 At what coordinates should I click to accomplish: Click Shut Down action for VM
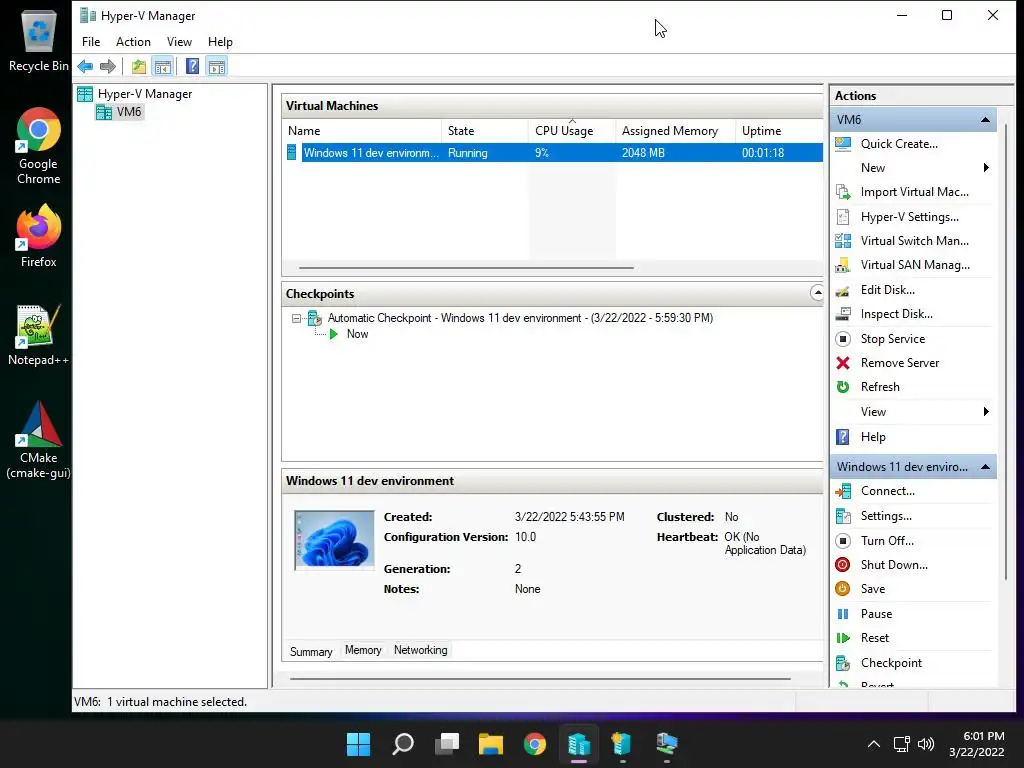(x=893, y=565)
